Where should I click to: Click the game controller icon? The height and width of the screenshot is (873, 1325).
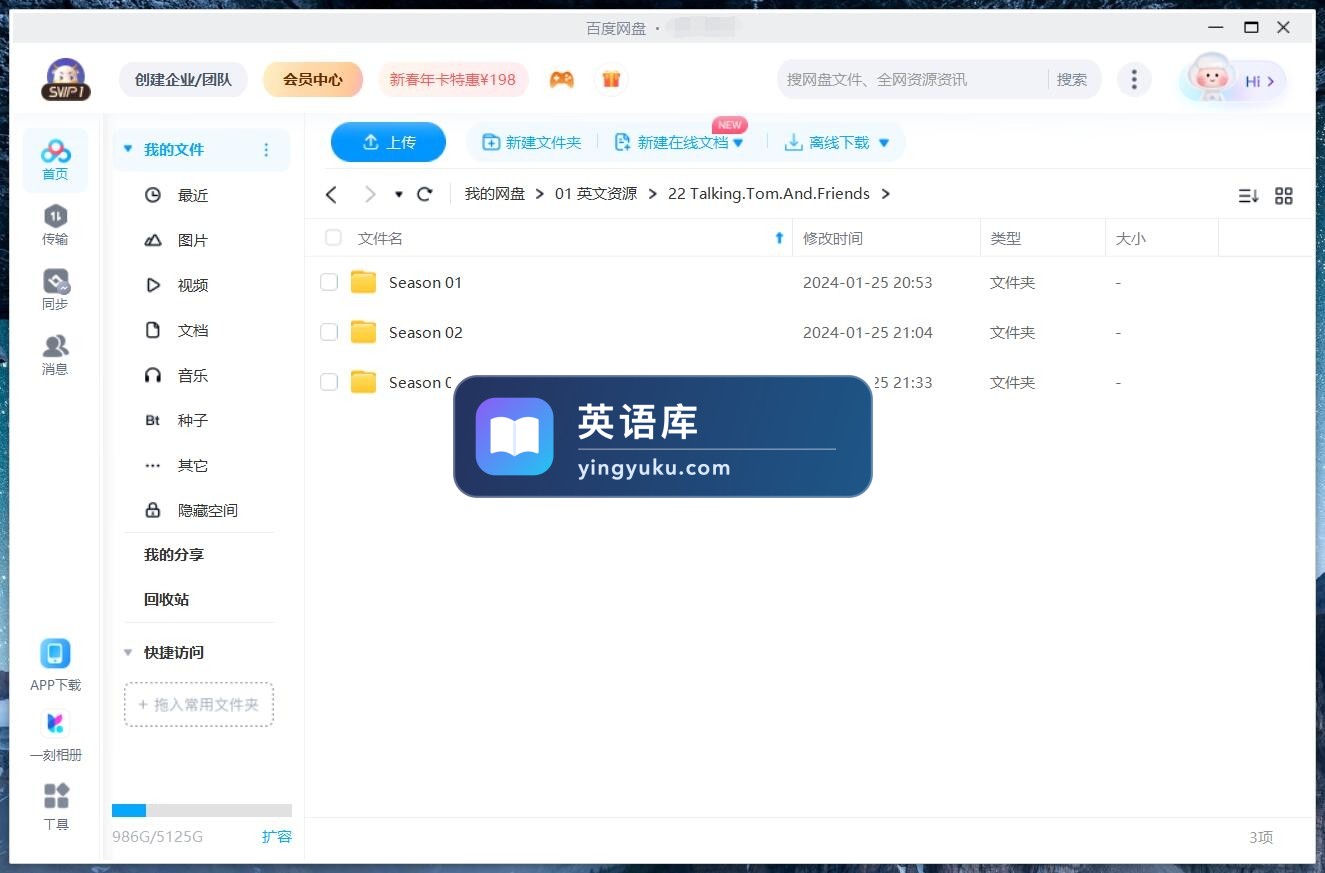[x=562, y=79]
